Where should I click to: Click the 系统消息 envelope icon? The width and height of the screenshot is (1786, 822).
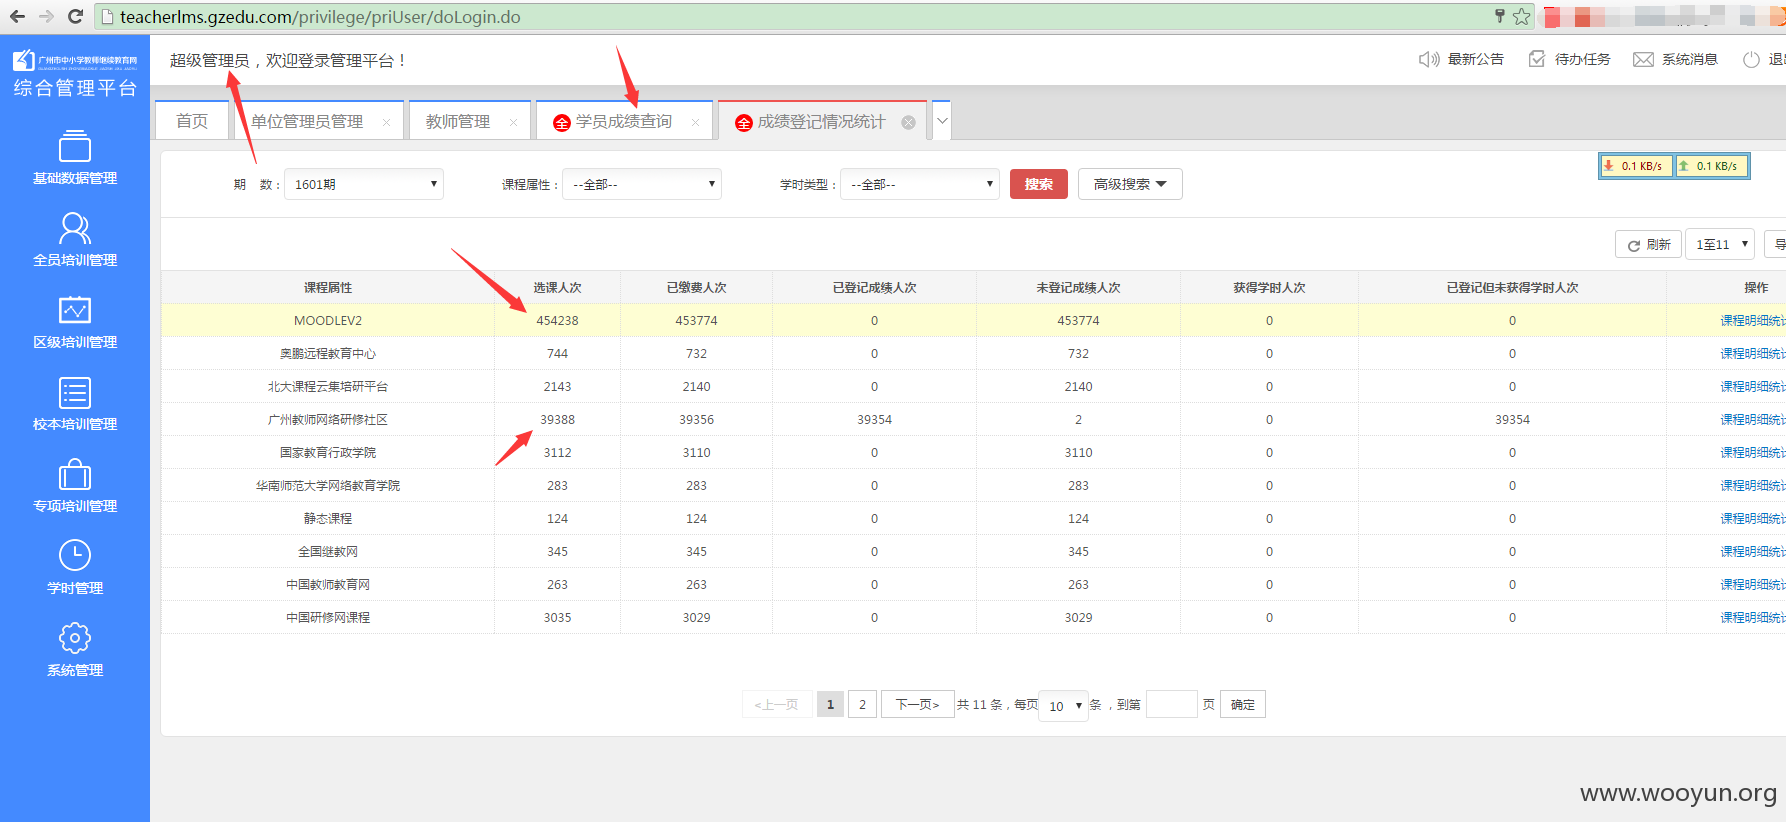(x=1643, y=60)
